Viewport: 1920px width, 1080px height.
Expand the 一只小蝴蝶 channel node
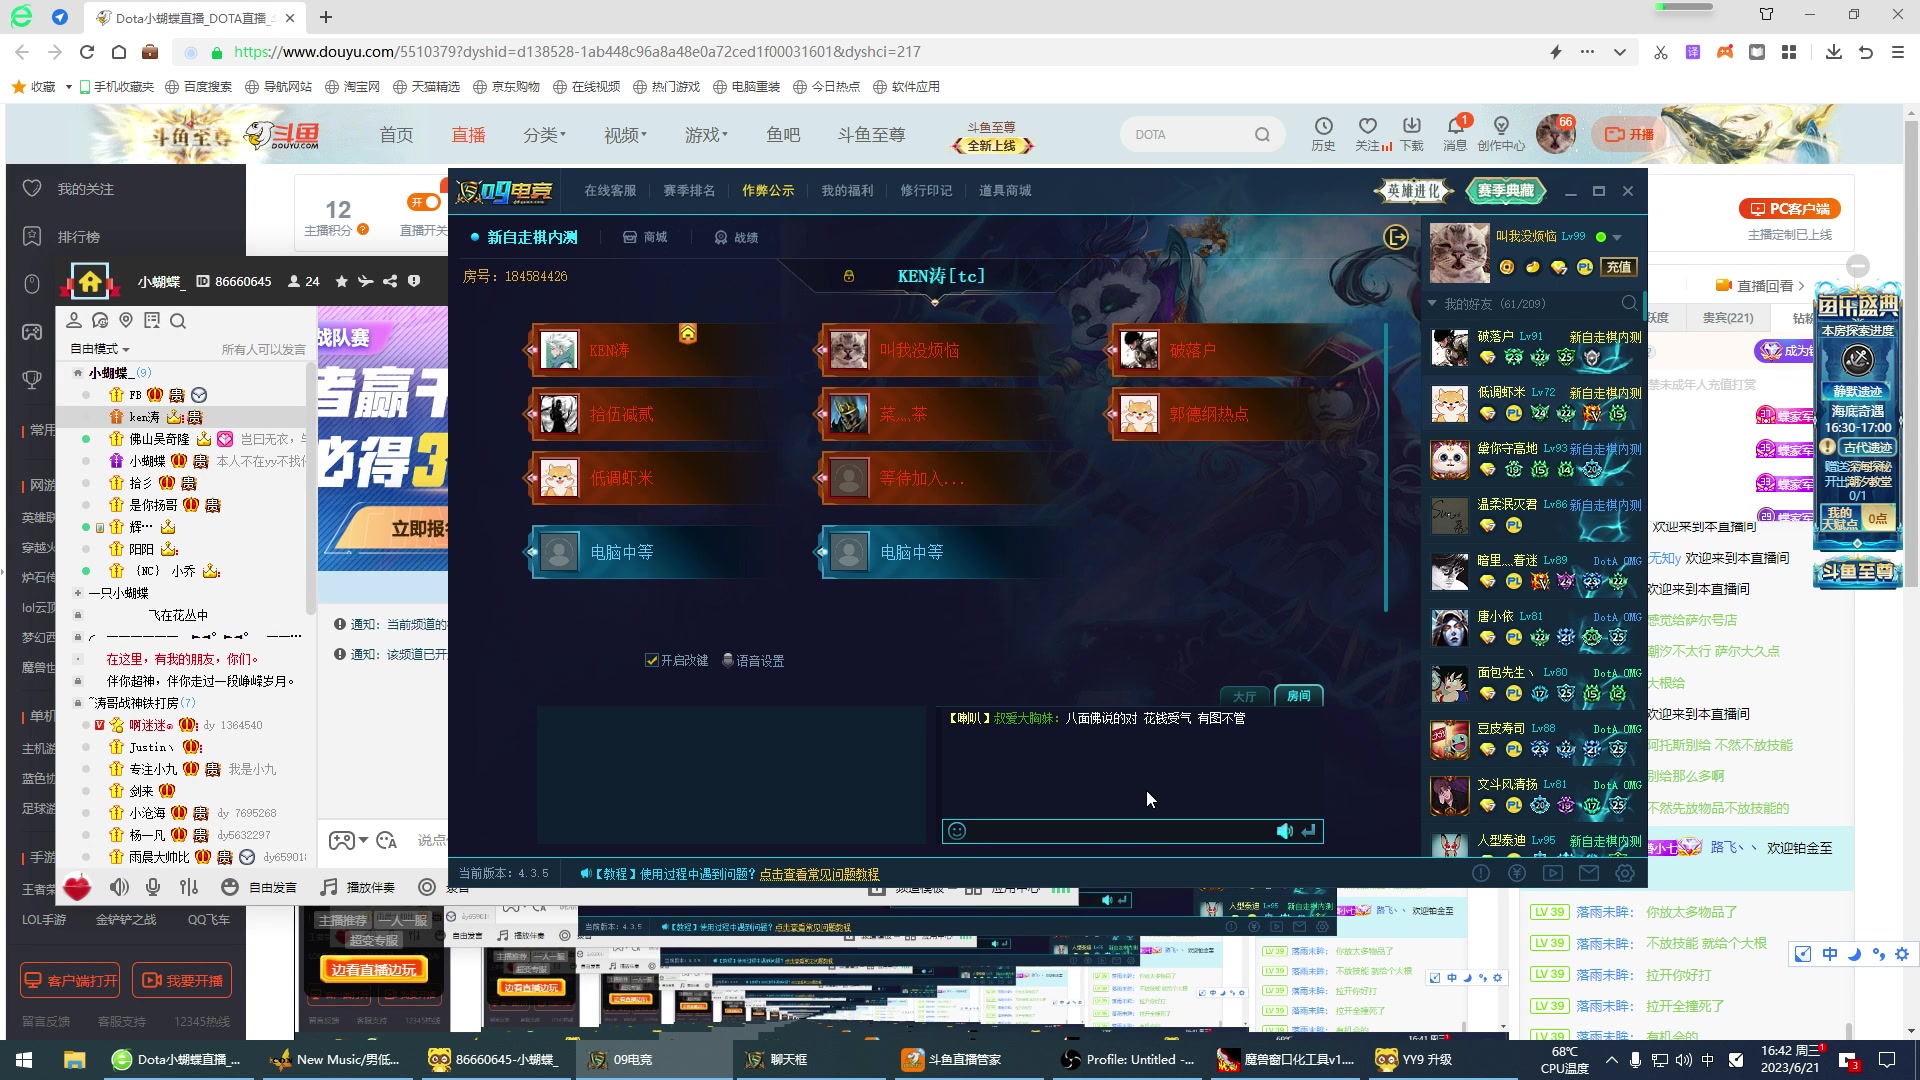77,593
